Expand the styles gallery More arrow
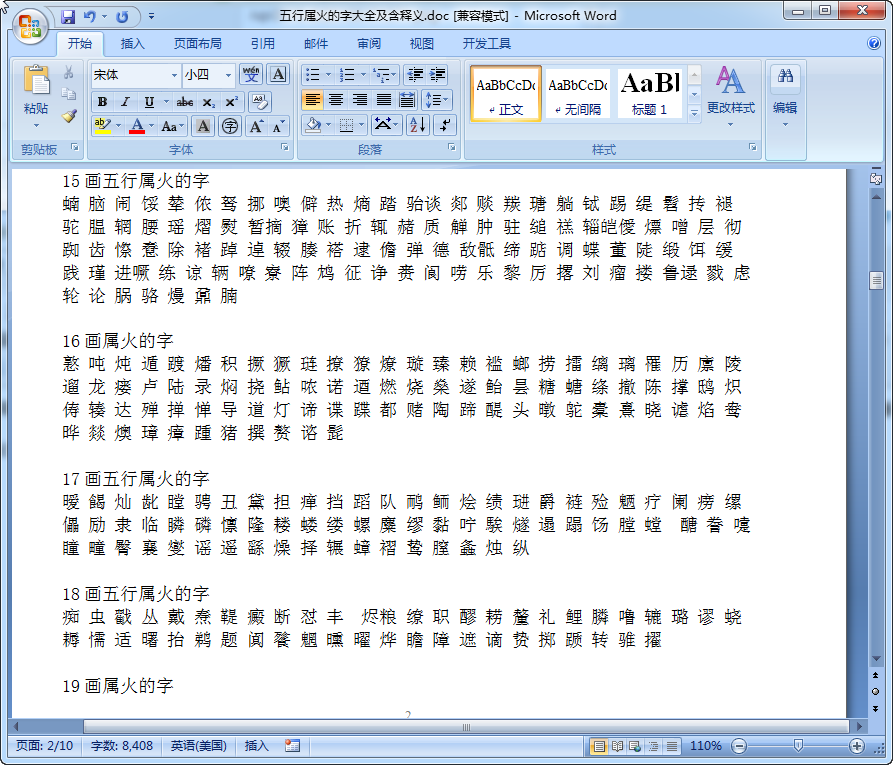This screenshot has height=765, width=893. click(695, 114)
